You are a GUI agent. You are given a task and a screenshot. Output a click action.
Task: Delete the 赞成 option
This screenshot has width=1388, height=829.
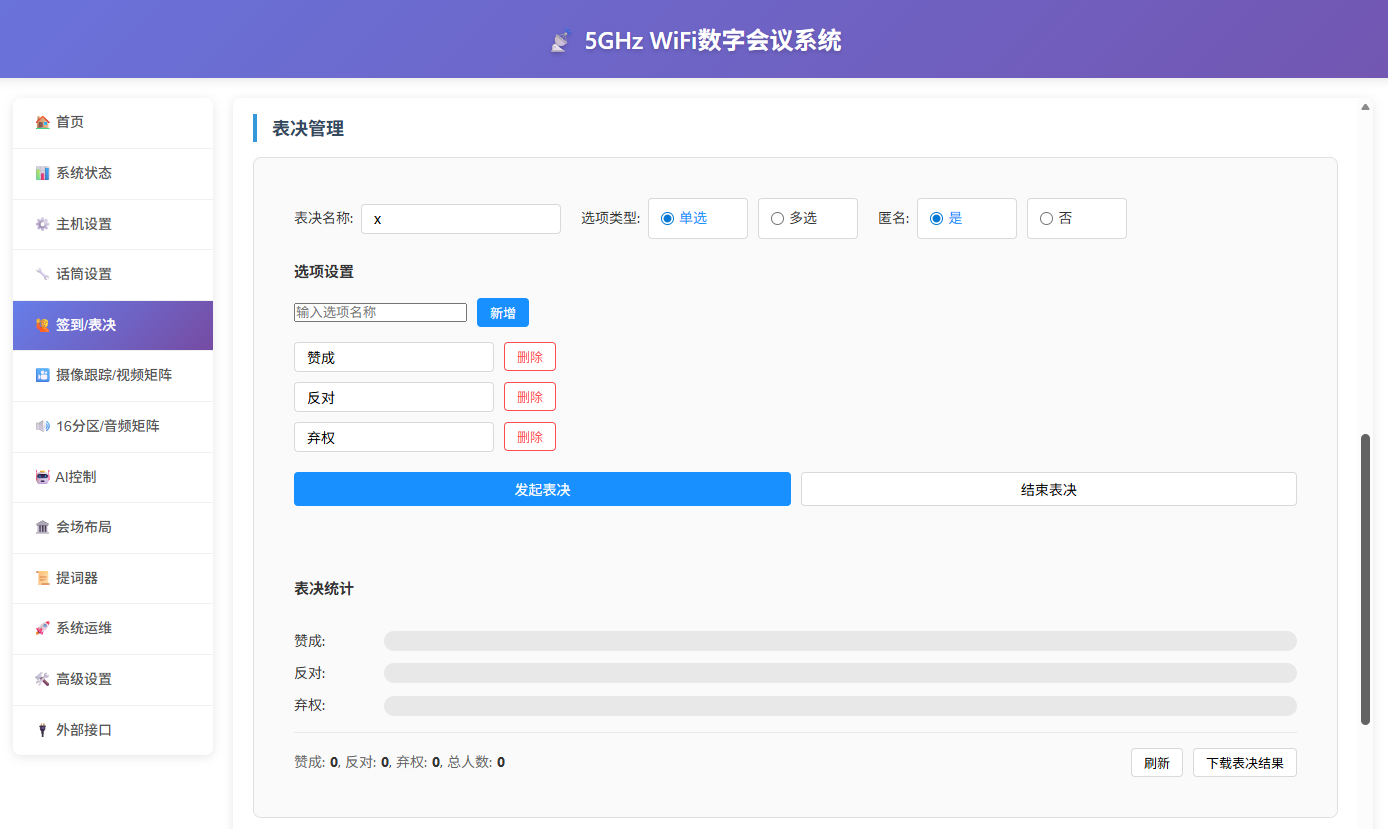point(530,357)
